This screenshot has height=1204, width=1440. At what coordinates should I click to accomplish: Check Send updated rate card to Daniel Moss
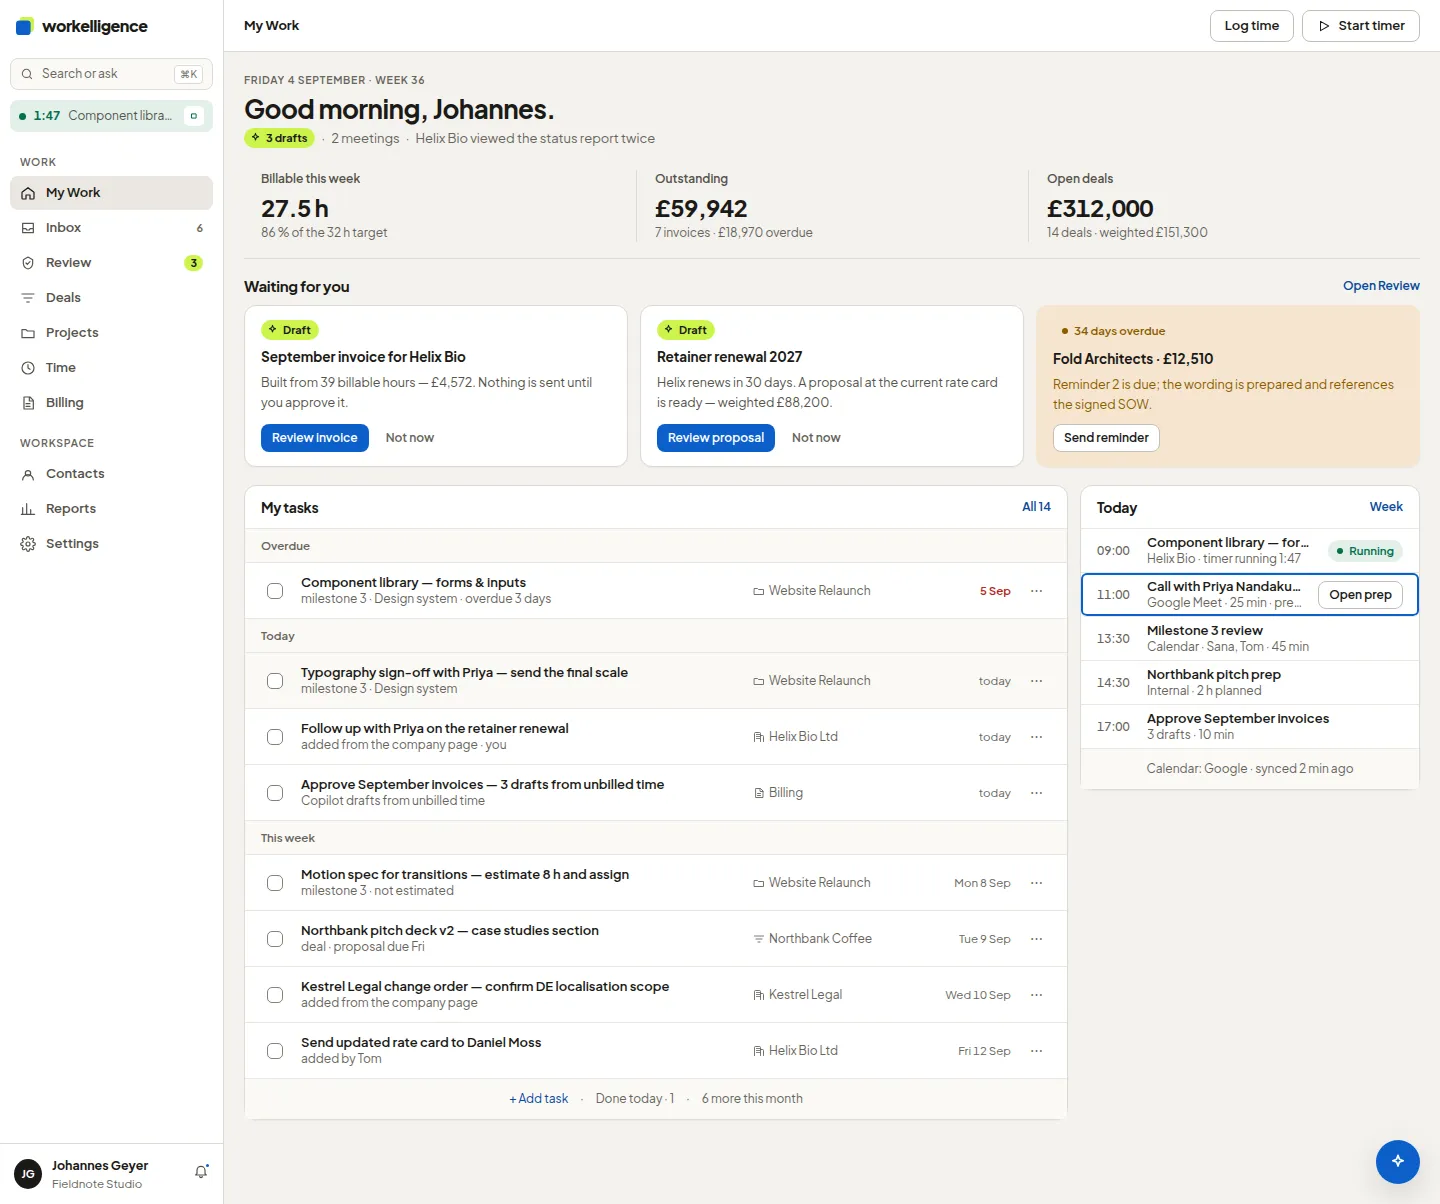275,1051
